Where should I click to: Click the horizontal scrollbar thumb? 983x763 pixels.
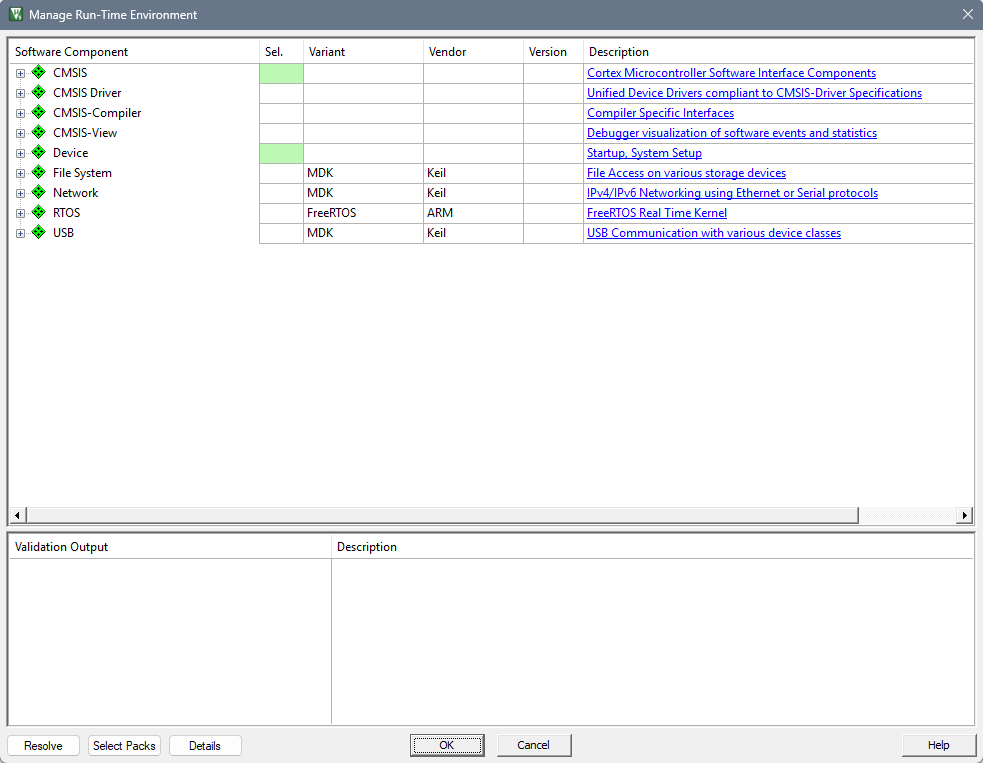pyautogui.click(x=442, y=515)
